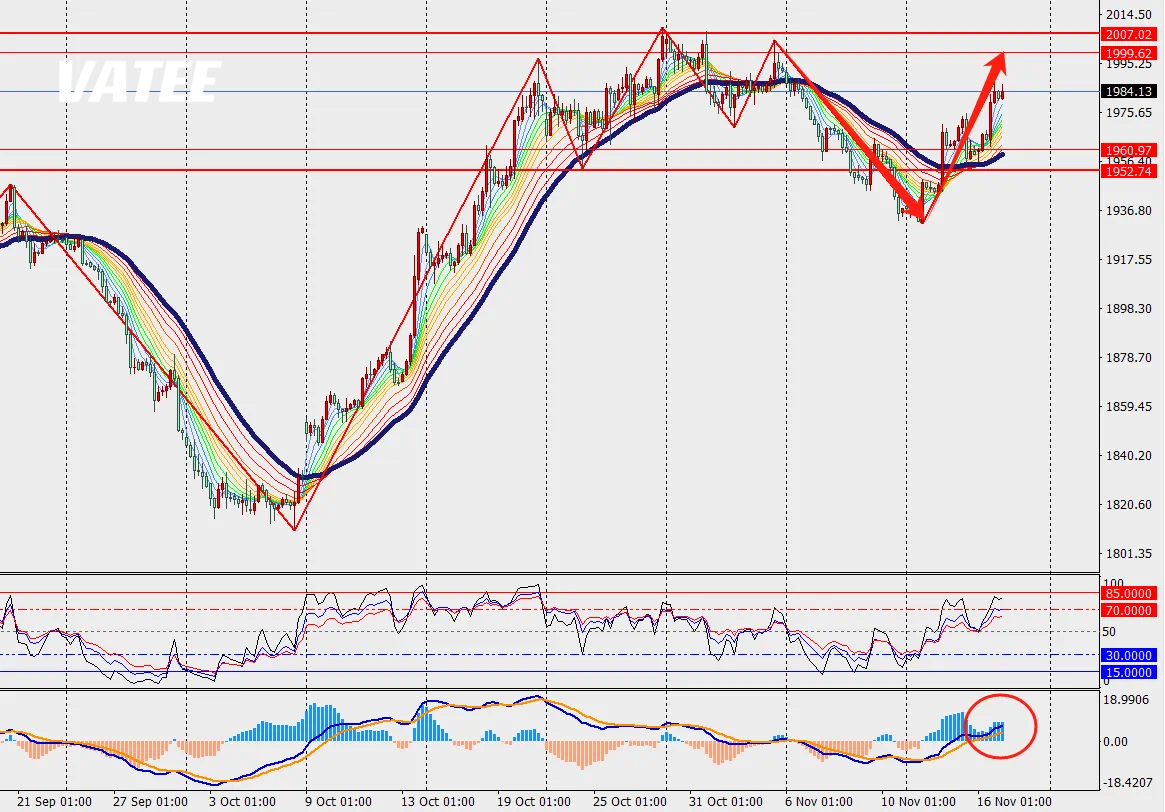Screen dimensions: 1165x812
Task: Select the 70.0000 overbought level label
Action: point(1127,610)
